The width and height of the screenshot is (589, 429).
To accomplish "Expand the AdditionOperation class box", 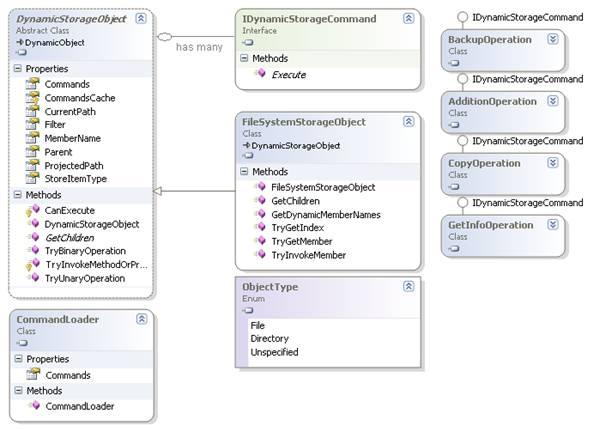I will 553,101.
